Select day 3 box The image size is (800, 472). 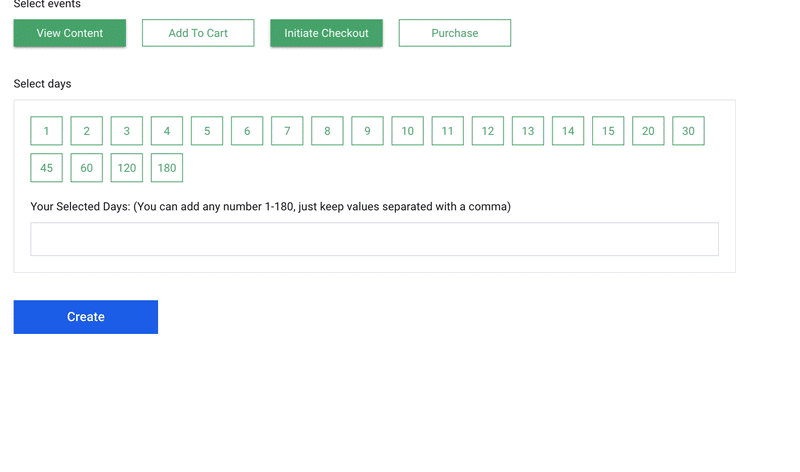click(x=127, y=131)
